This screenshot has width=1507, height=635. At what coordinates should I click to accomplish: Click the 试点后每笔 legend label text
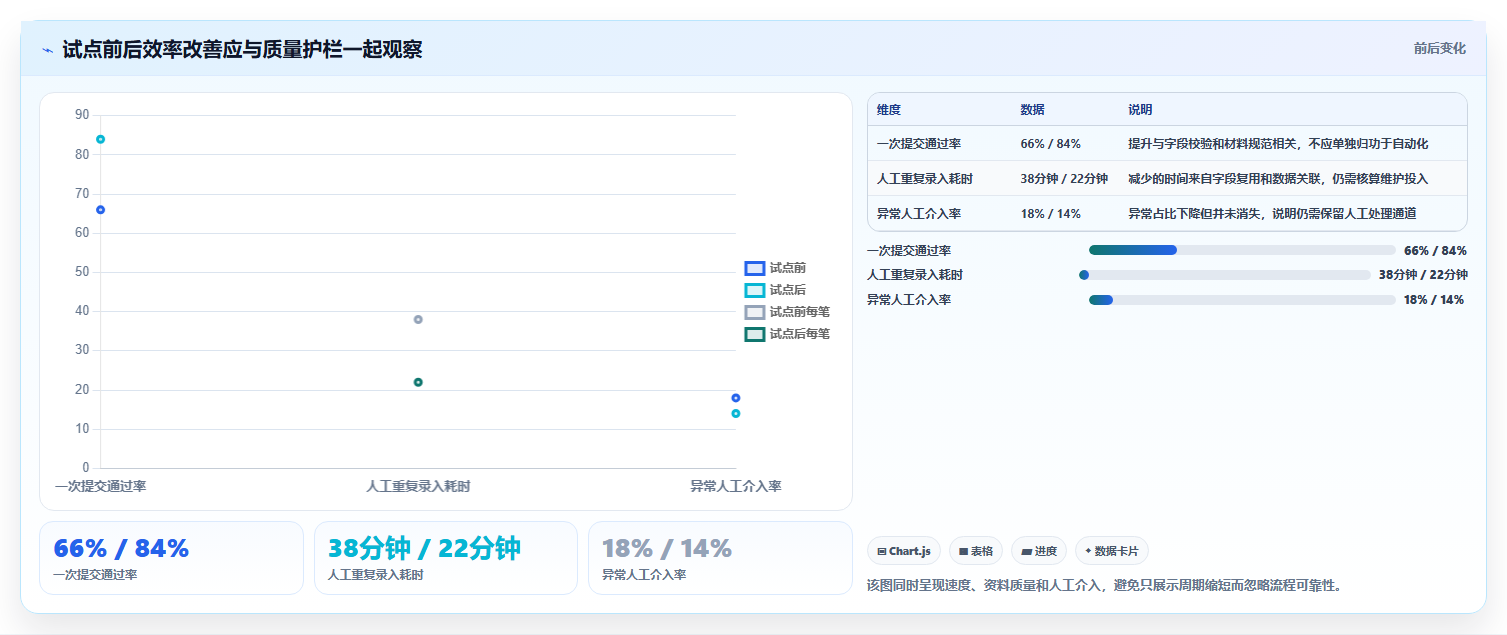point(800,334)
